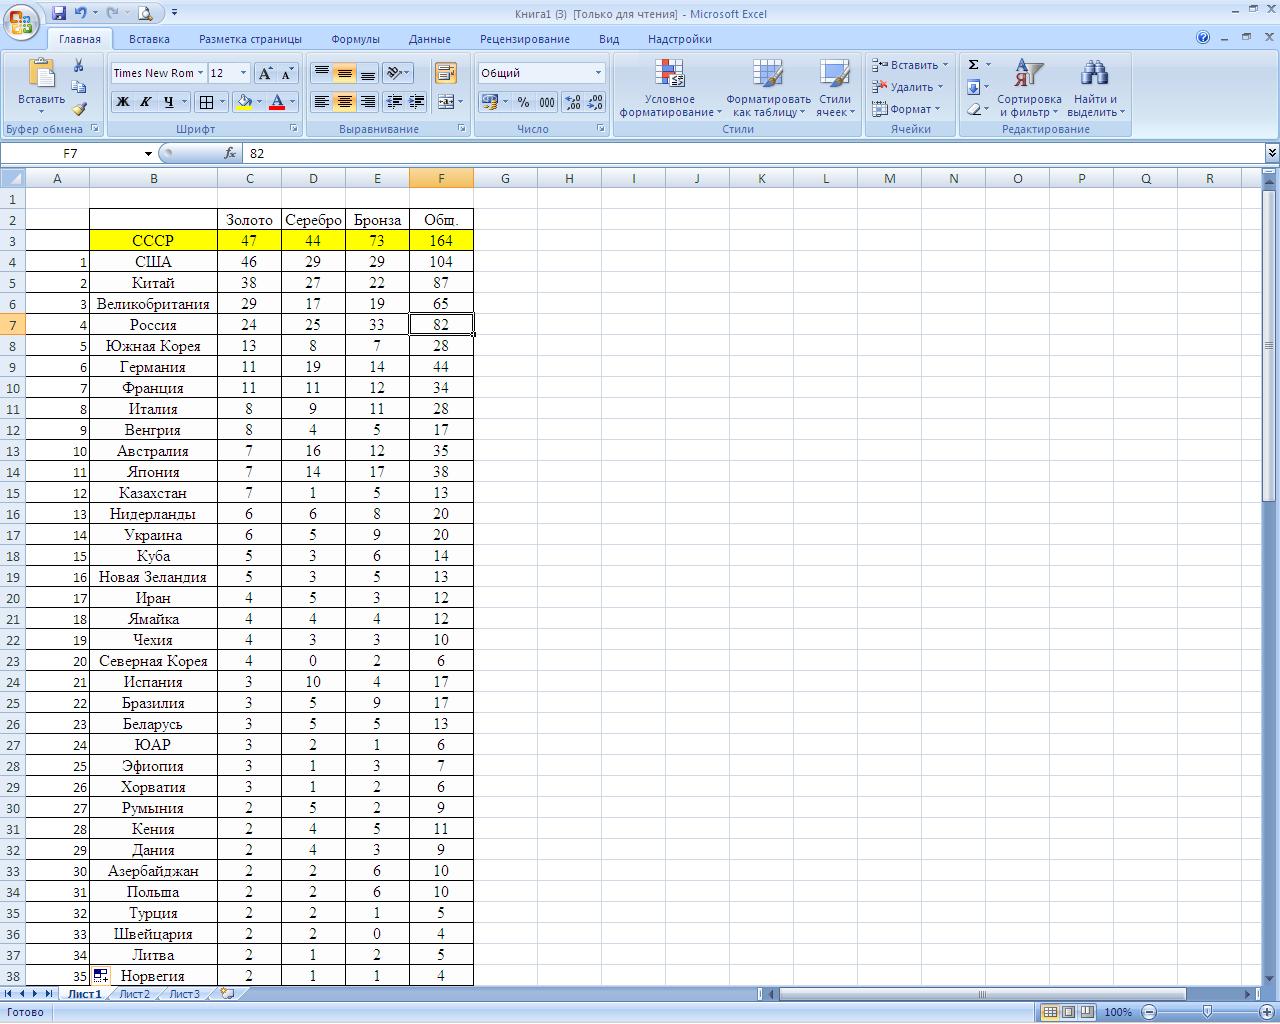Open the Name Box dropdown arrow

pyautogui.click(x=148, y=154)
